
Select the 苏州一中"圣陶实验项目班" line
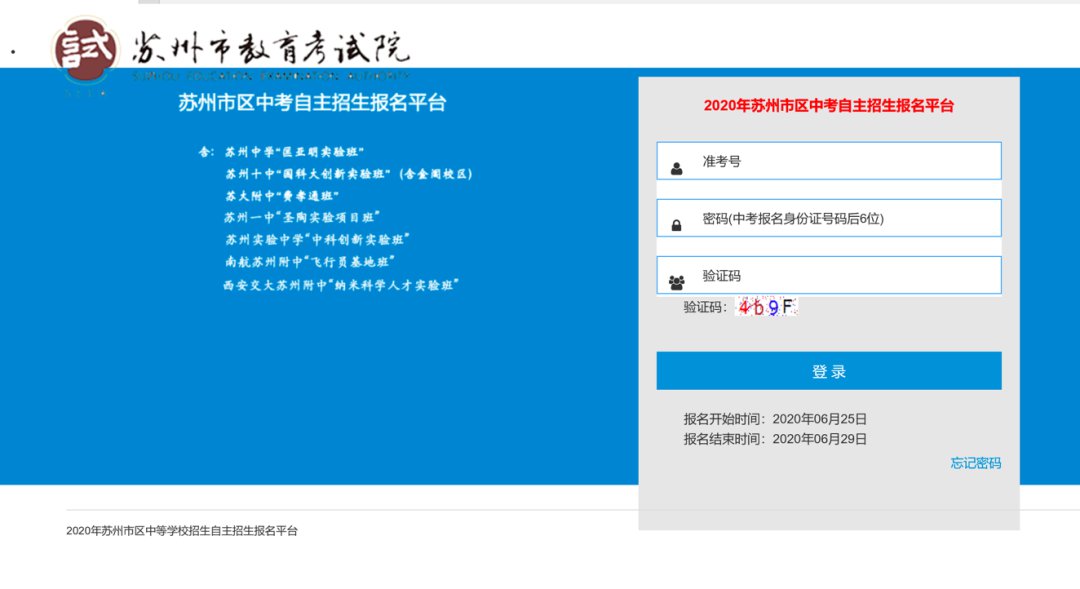[302, 217]
